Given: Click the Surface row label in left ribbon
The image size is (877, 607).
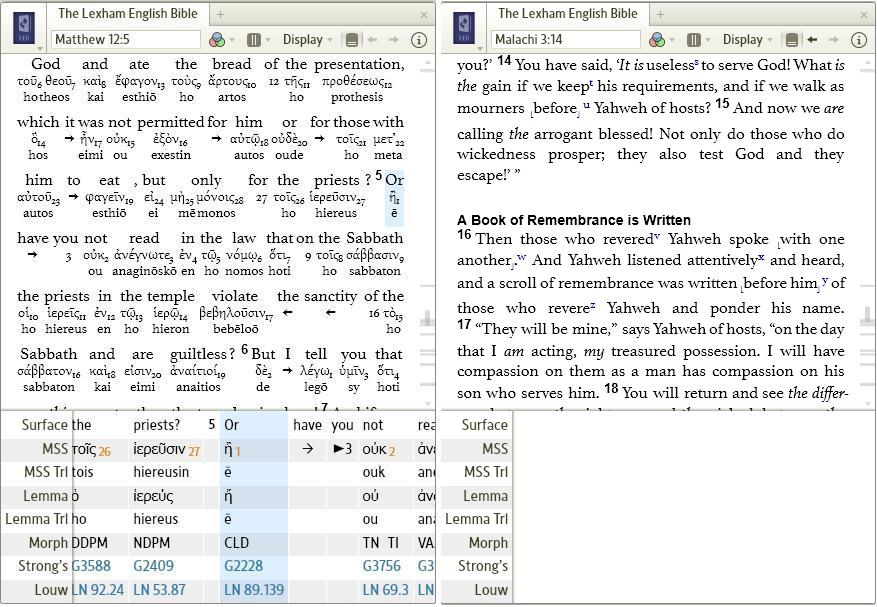Looking at the screenshot, I should (x=44, y=425).
